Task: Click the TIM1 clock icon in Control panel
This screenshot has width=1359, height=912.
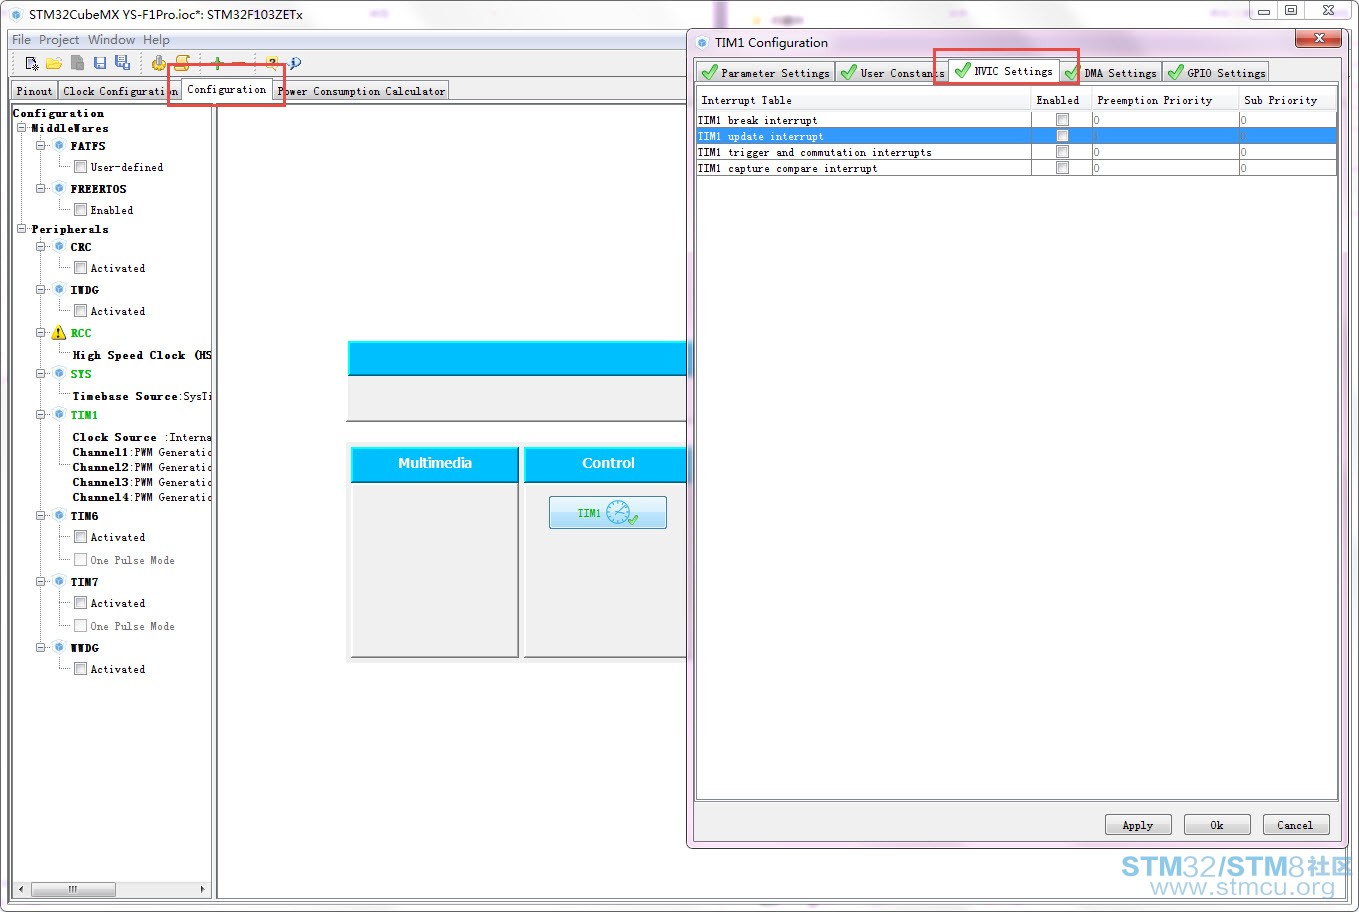Action: pos(622,513)
